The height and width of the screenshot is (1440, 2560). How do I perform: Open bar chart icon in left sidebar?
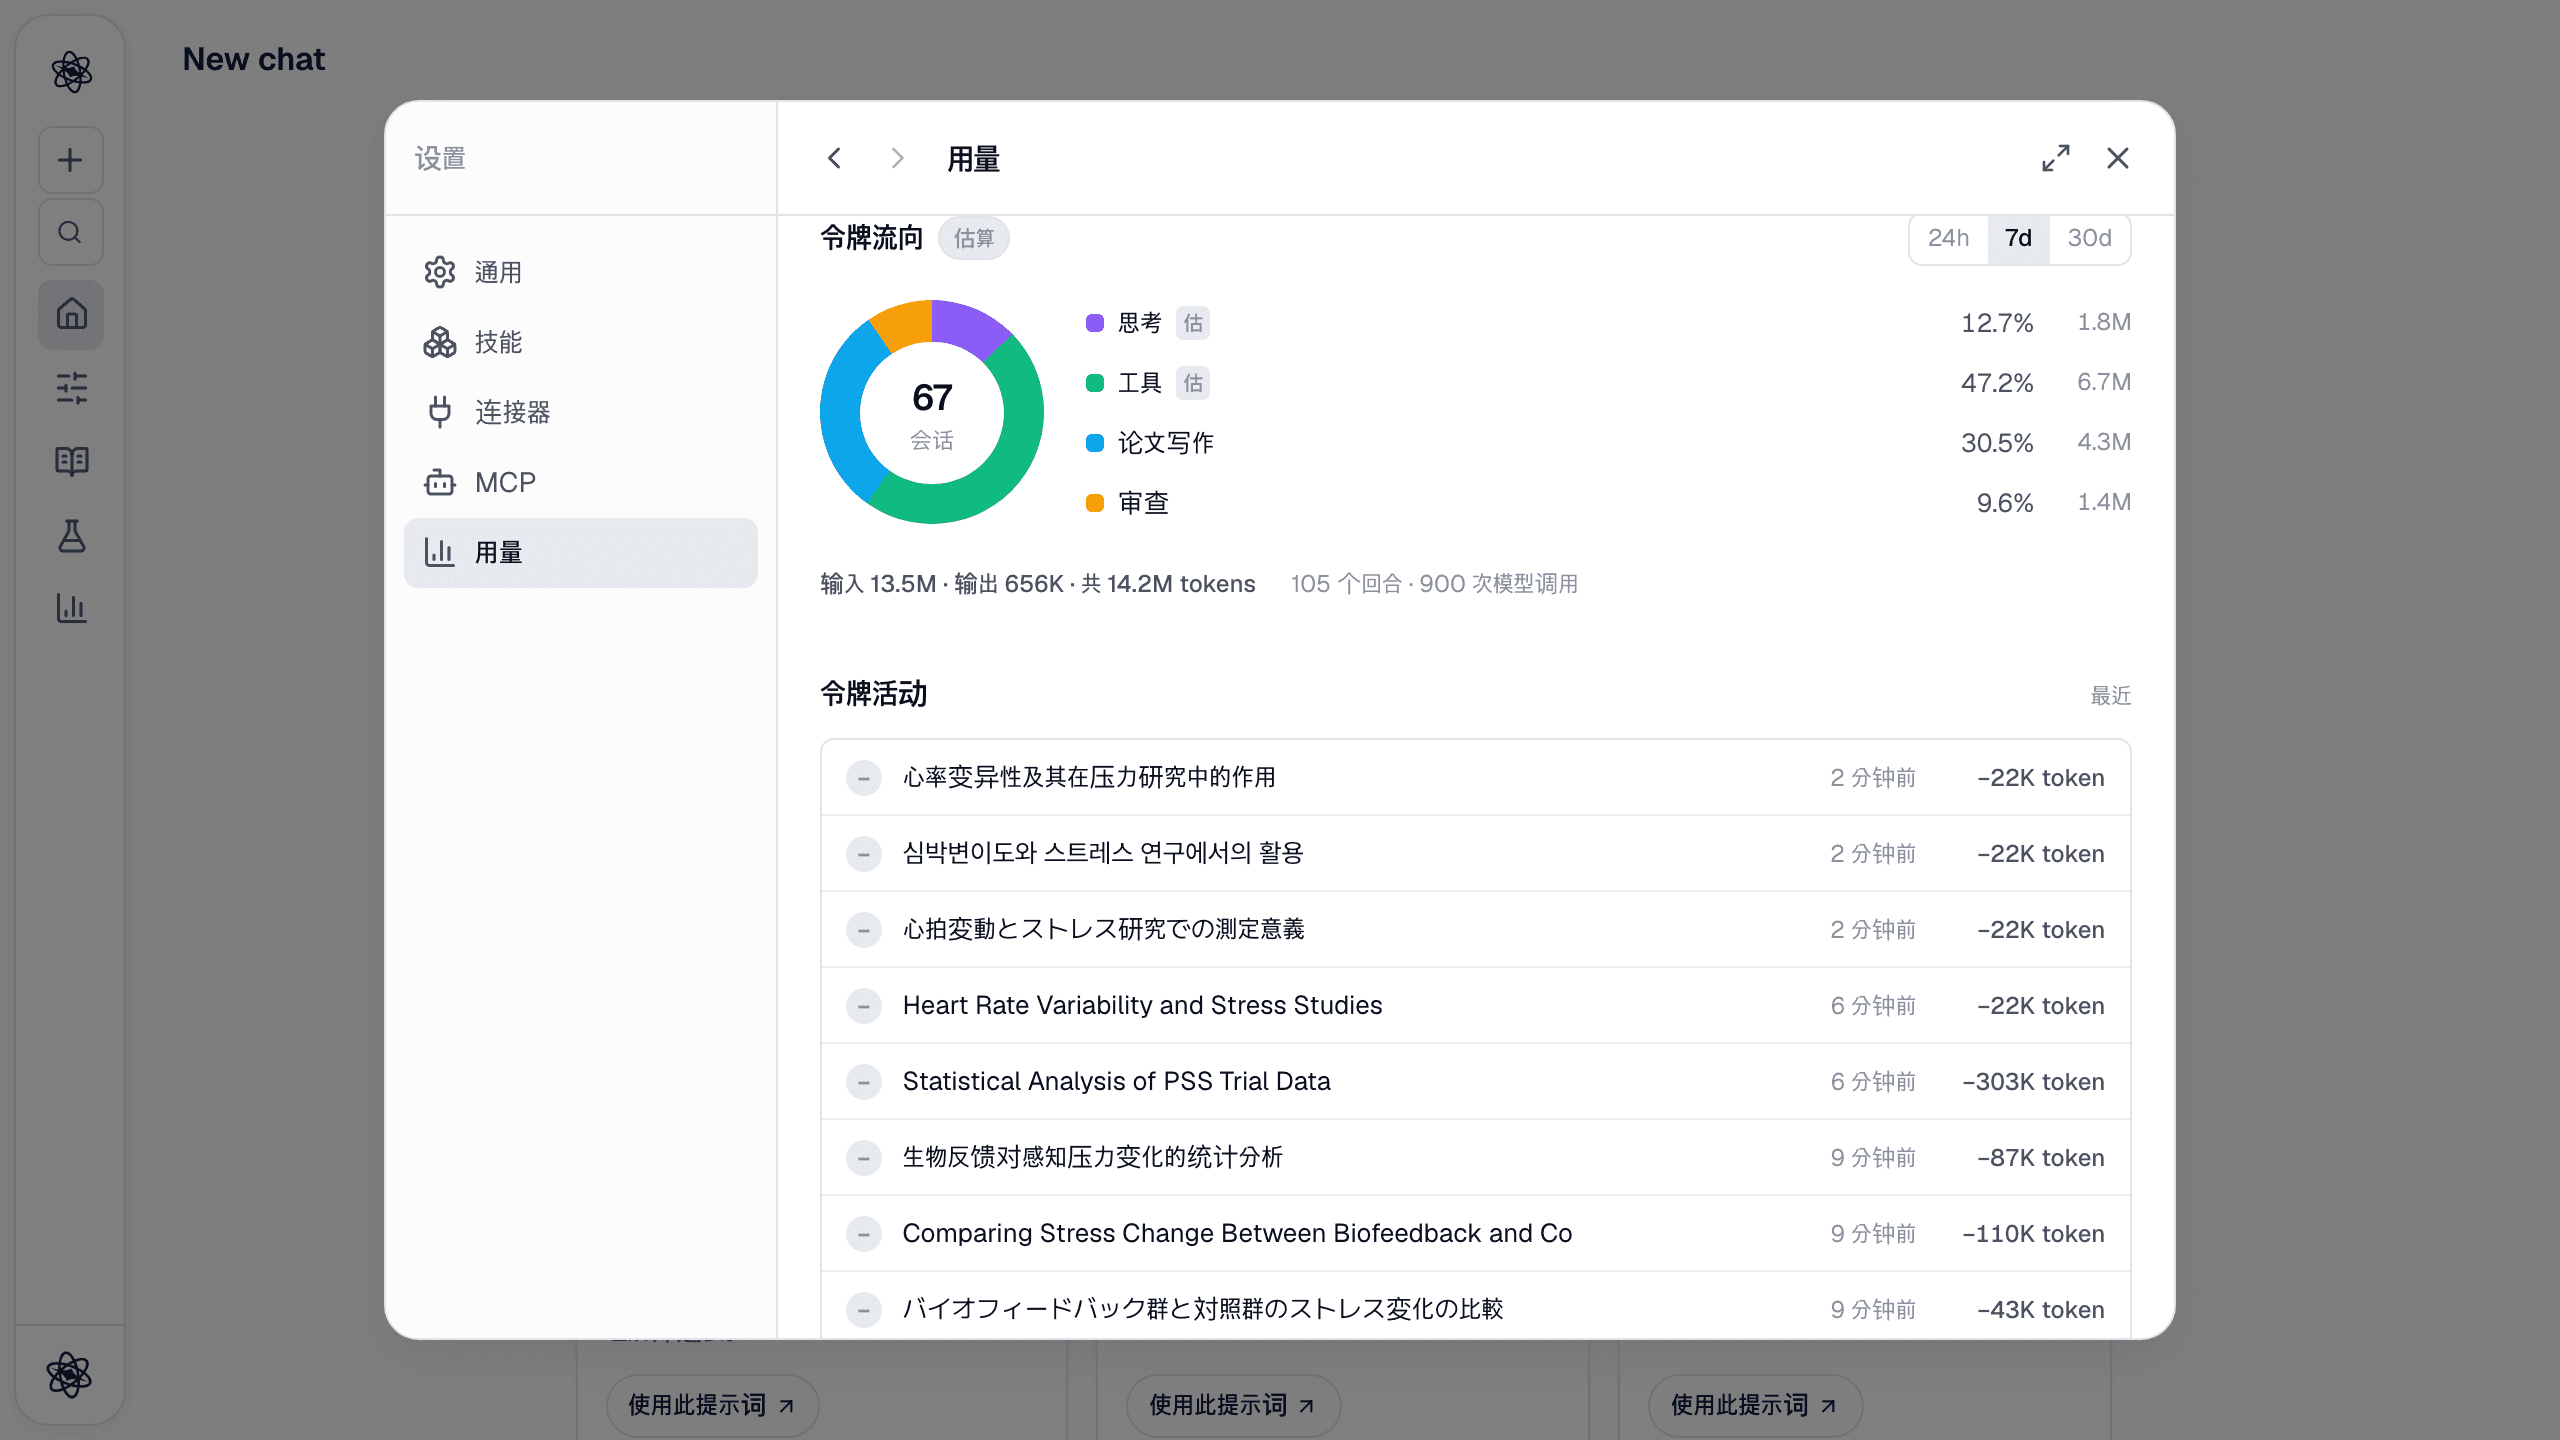click(71, 608)
